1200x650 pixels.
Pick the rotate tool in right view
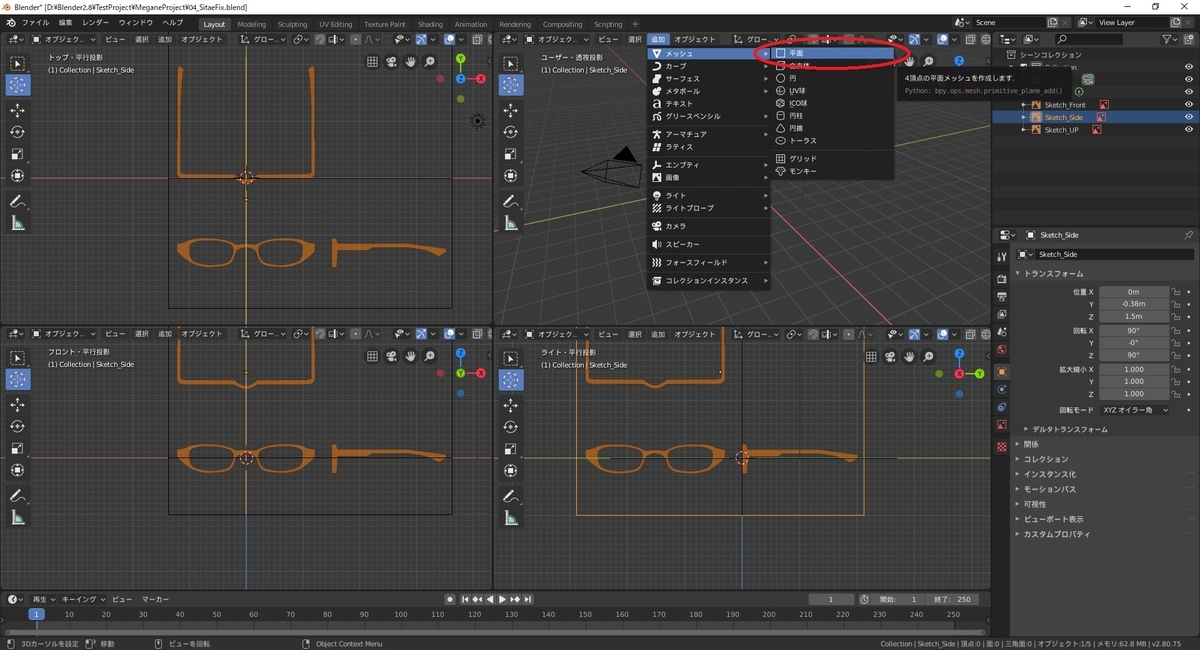pos(511,426)
